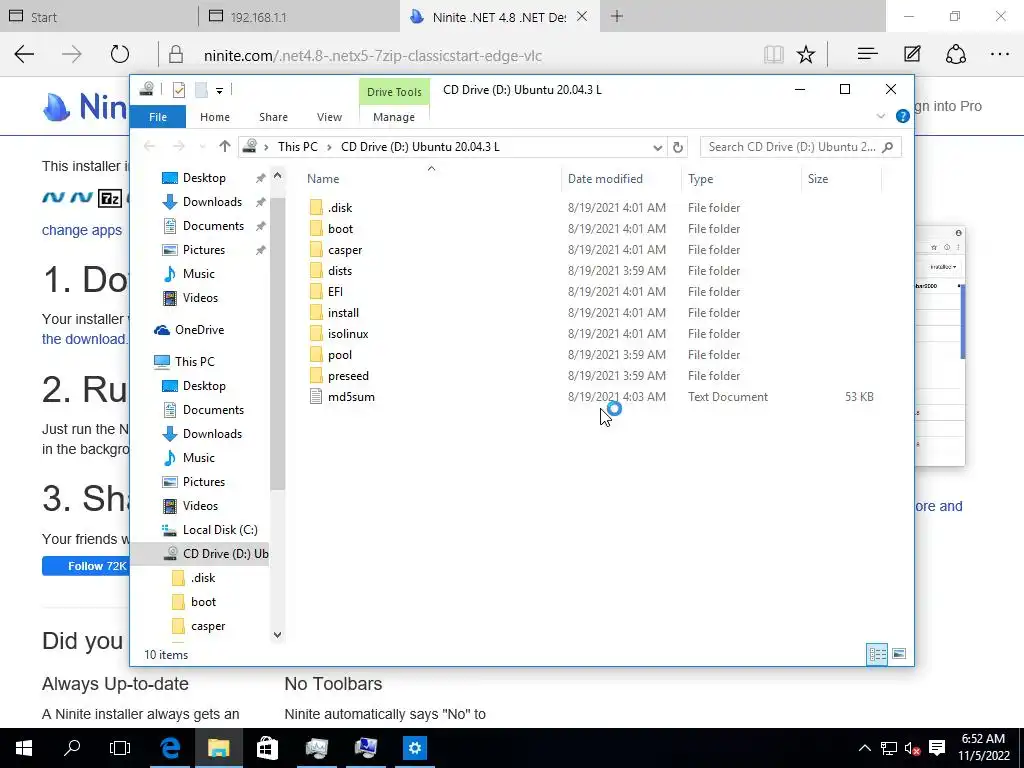Open Music under This PC
This screenshot has width=1024, height=768.
click(x=199, y=458)
